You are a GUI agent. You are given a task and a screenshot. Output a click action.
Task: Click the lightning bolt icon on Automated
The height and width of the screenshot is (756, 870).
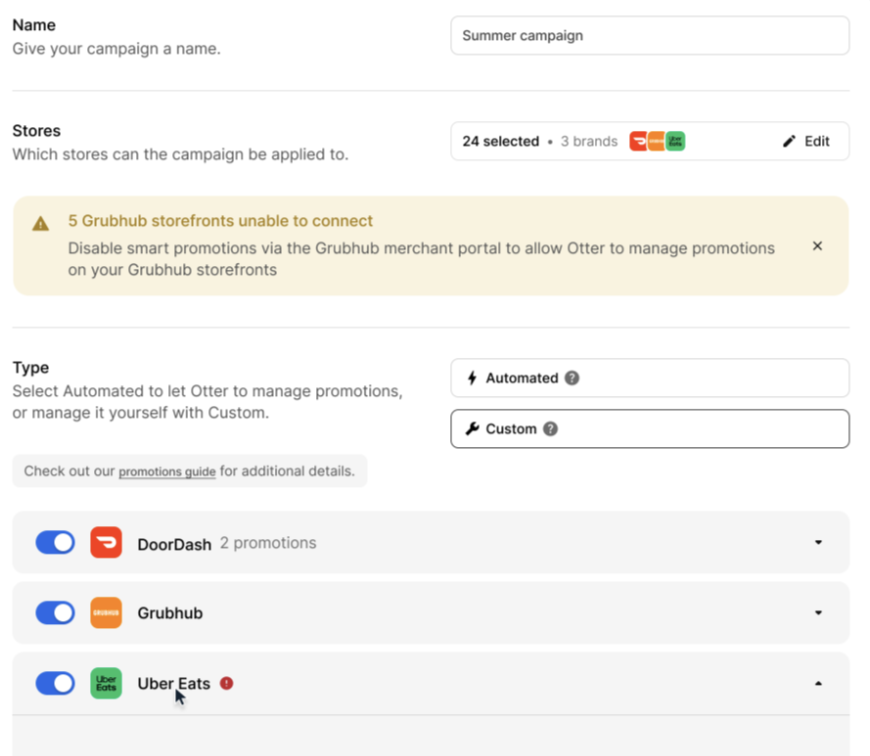tap(472, 378)
